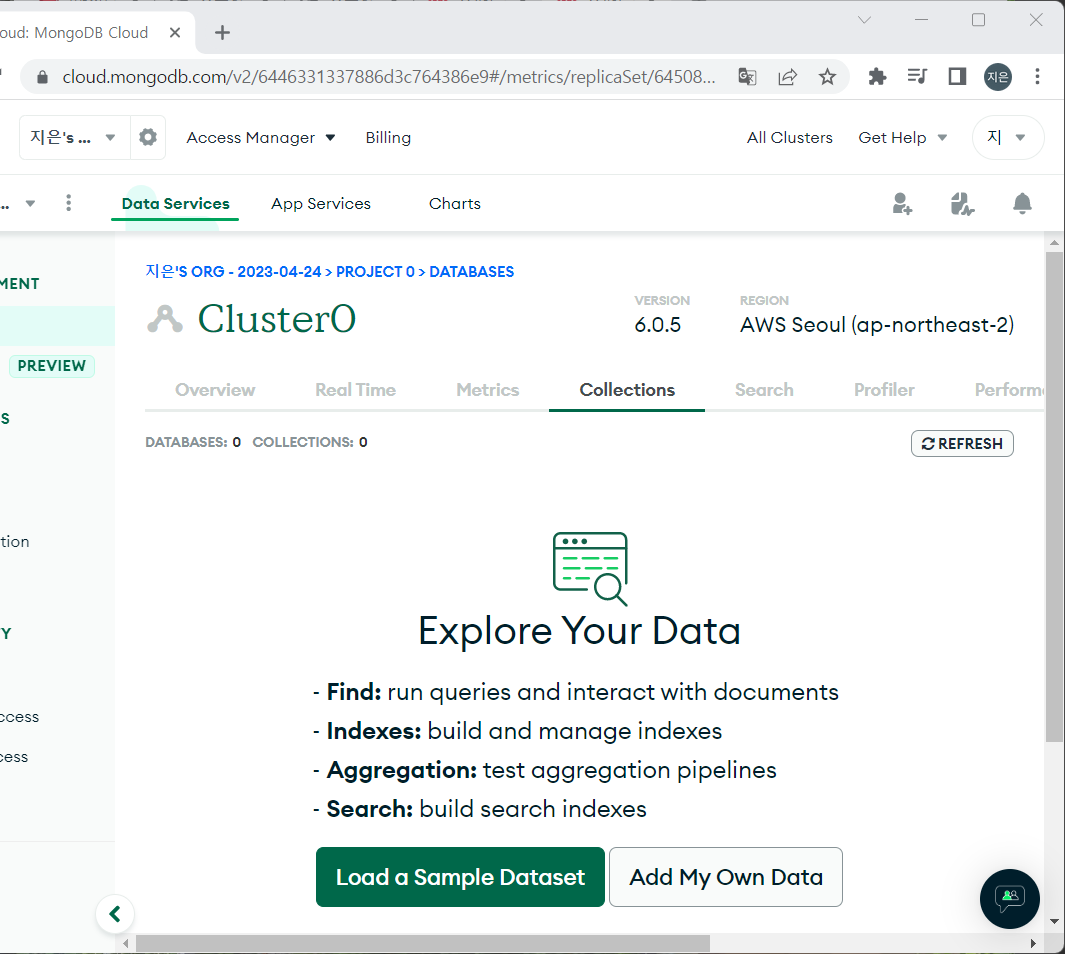Expand the Access Manager dropdown
Viewport: 1065px width, 954px height.
(261, 138)
